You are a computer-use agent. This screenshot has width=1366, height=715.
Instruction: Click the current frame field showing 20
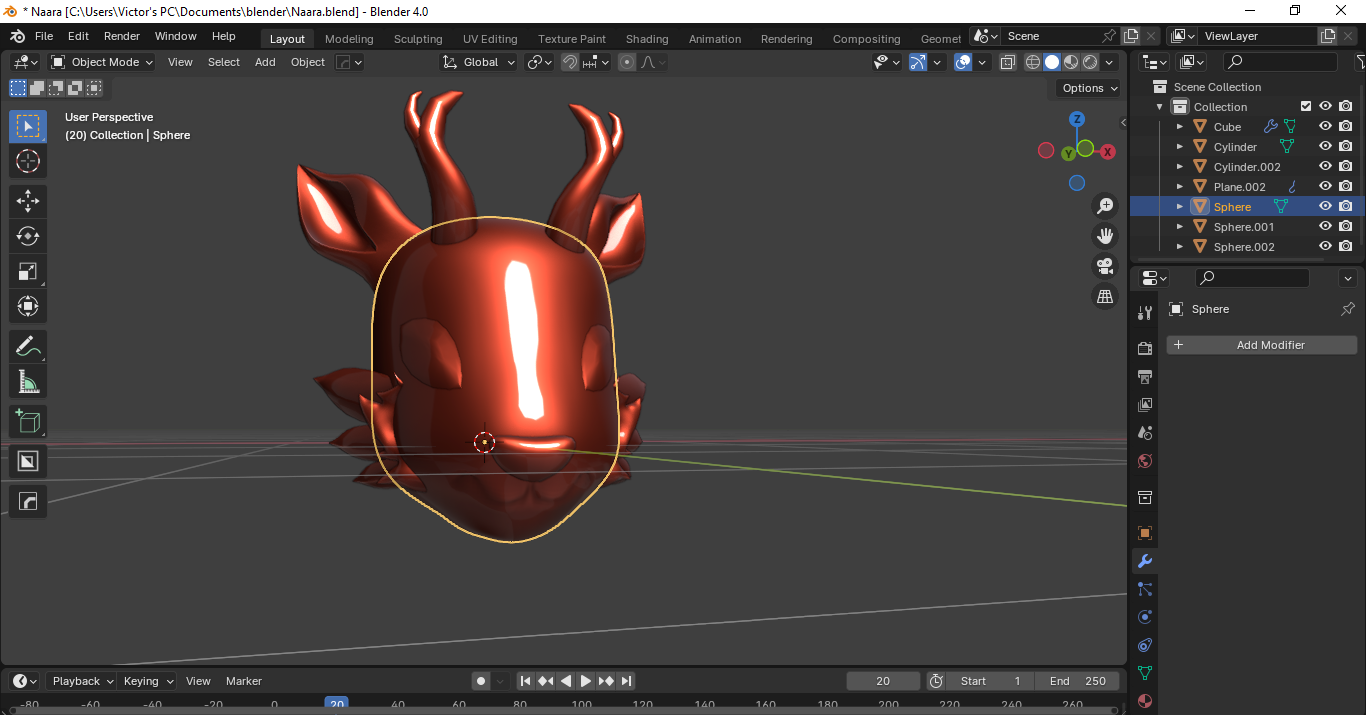[883, 681]
